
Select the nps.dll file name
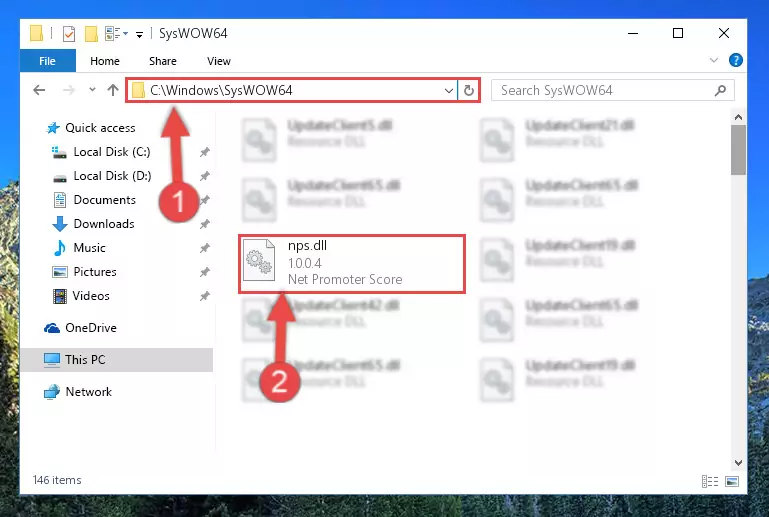click(x=307, y=245)
